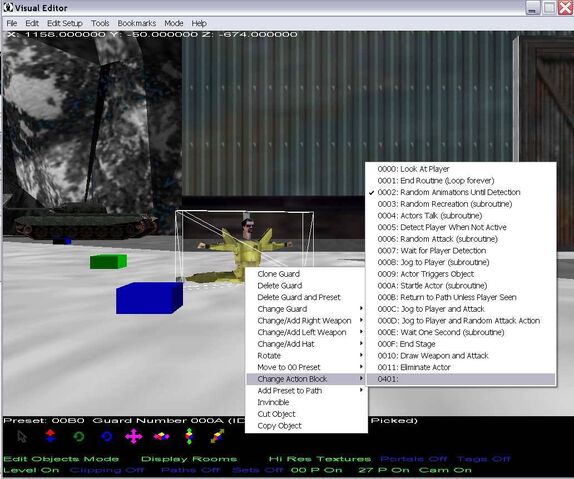Image resolution: width=574 pixels, height=479 pixels.
Task: Choose Clone Guard from context menu
Action: (306, 274)
